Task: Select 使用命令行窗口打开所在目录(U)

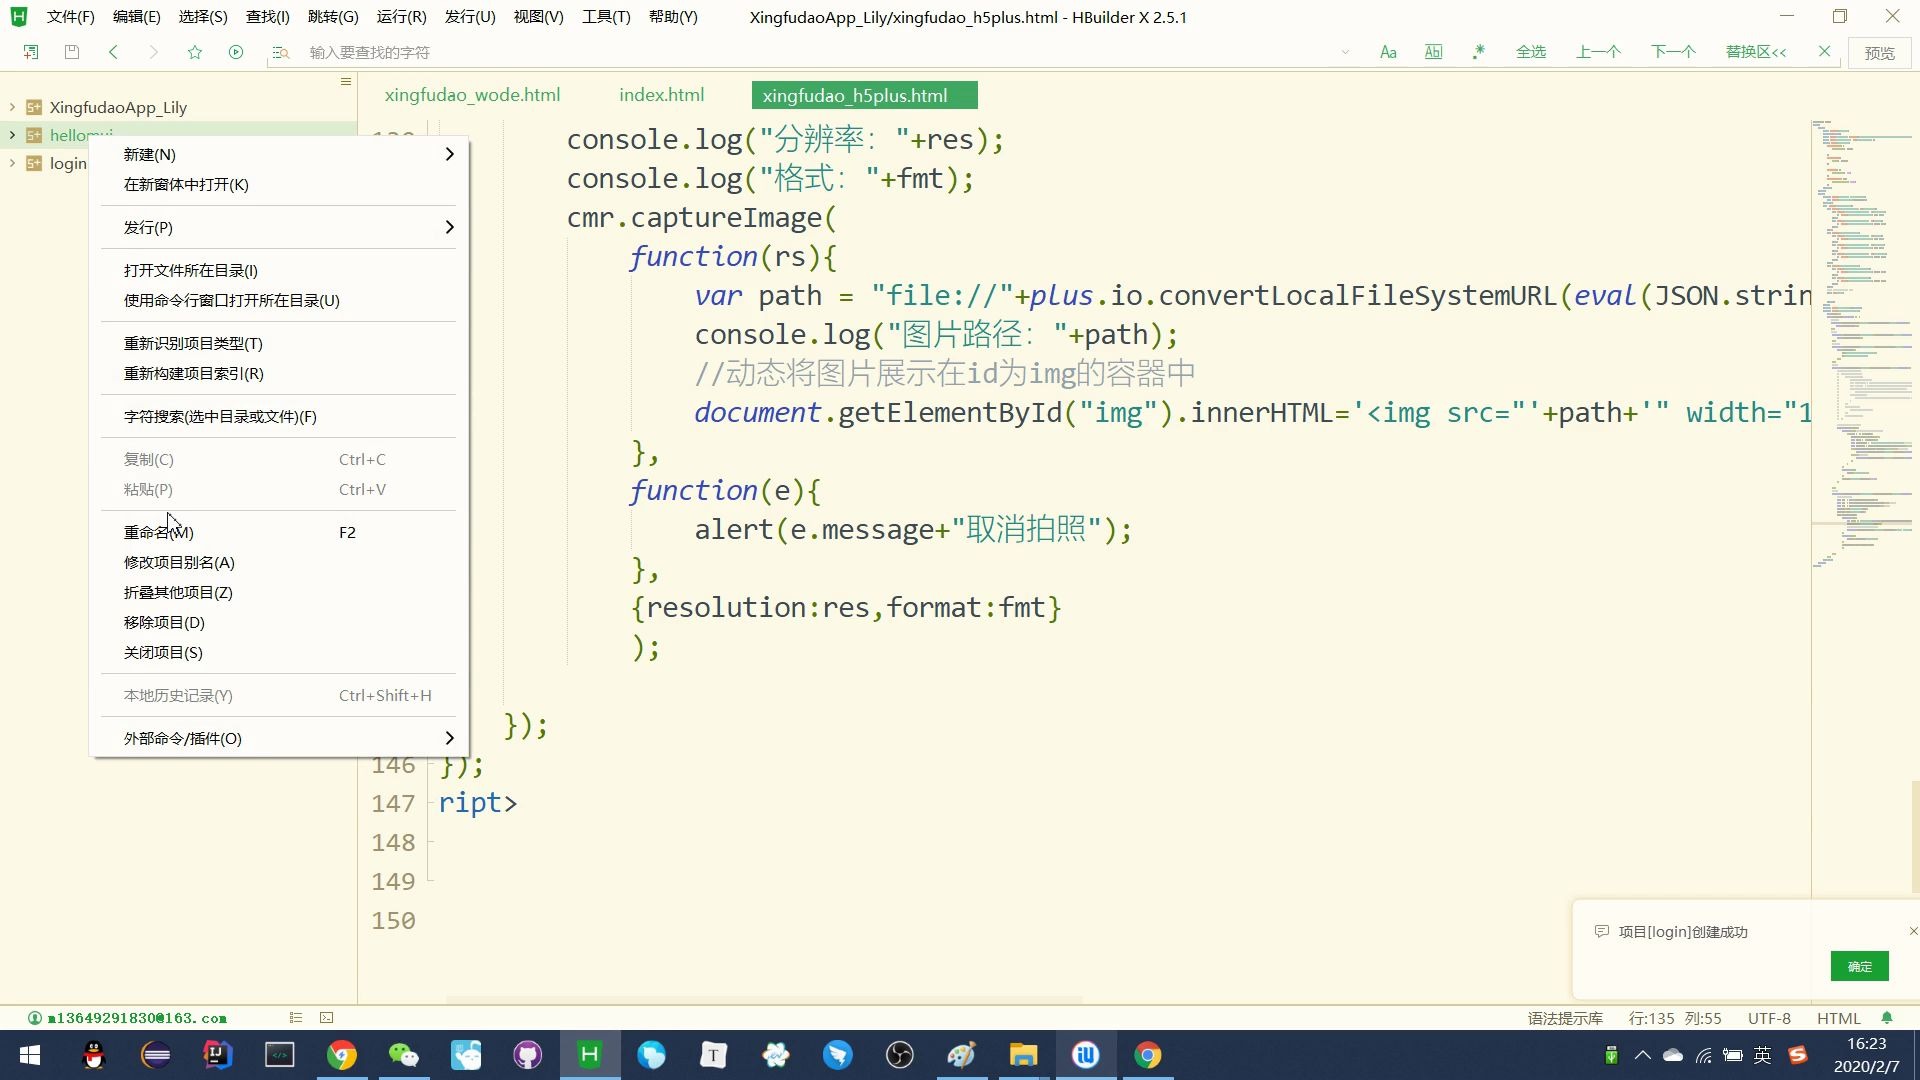Action: click(x=279, y=300)
